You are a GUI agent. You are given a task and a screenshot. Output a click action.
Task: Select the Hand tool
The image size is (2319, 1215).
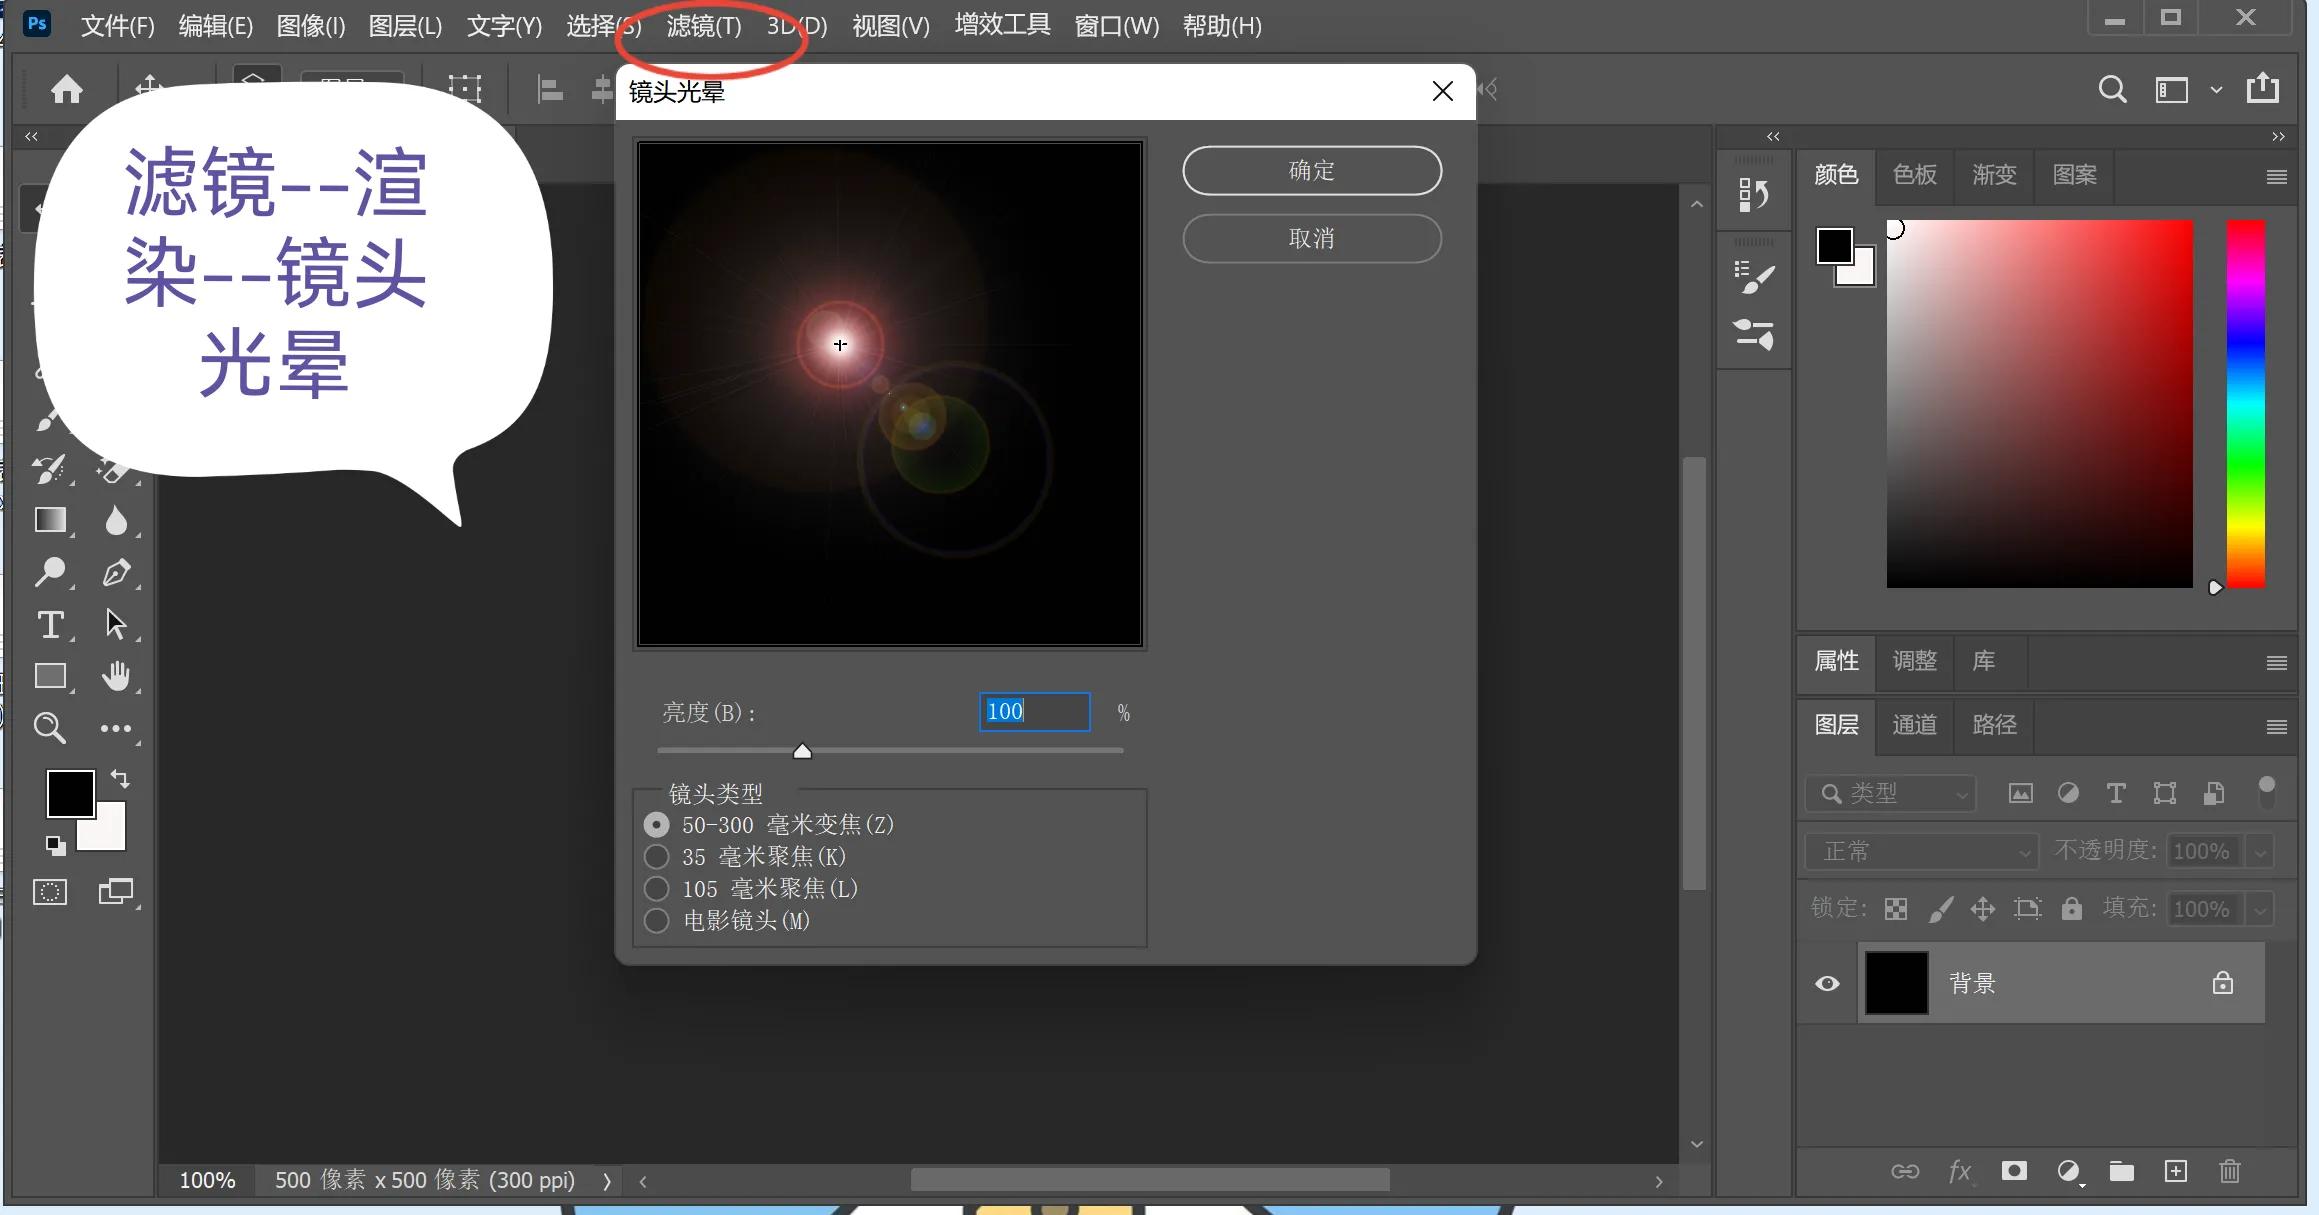tap(118, 676)
